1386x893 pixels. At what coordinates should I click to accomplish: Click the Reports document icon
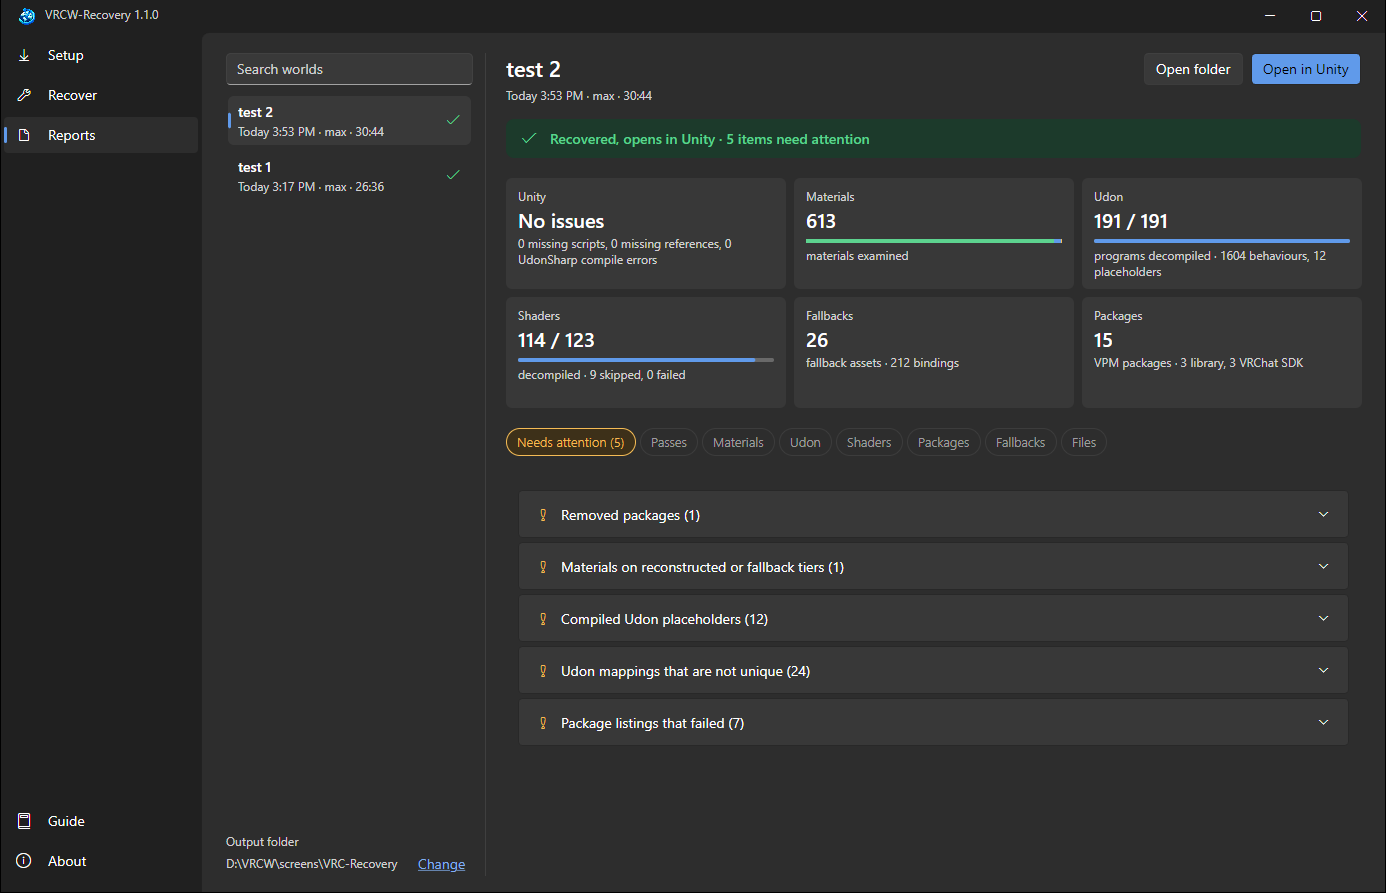point(24,135)
